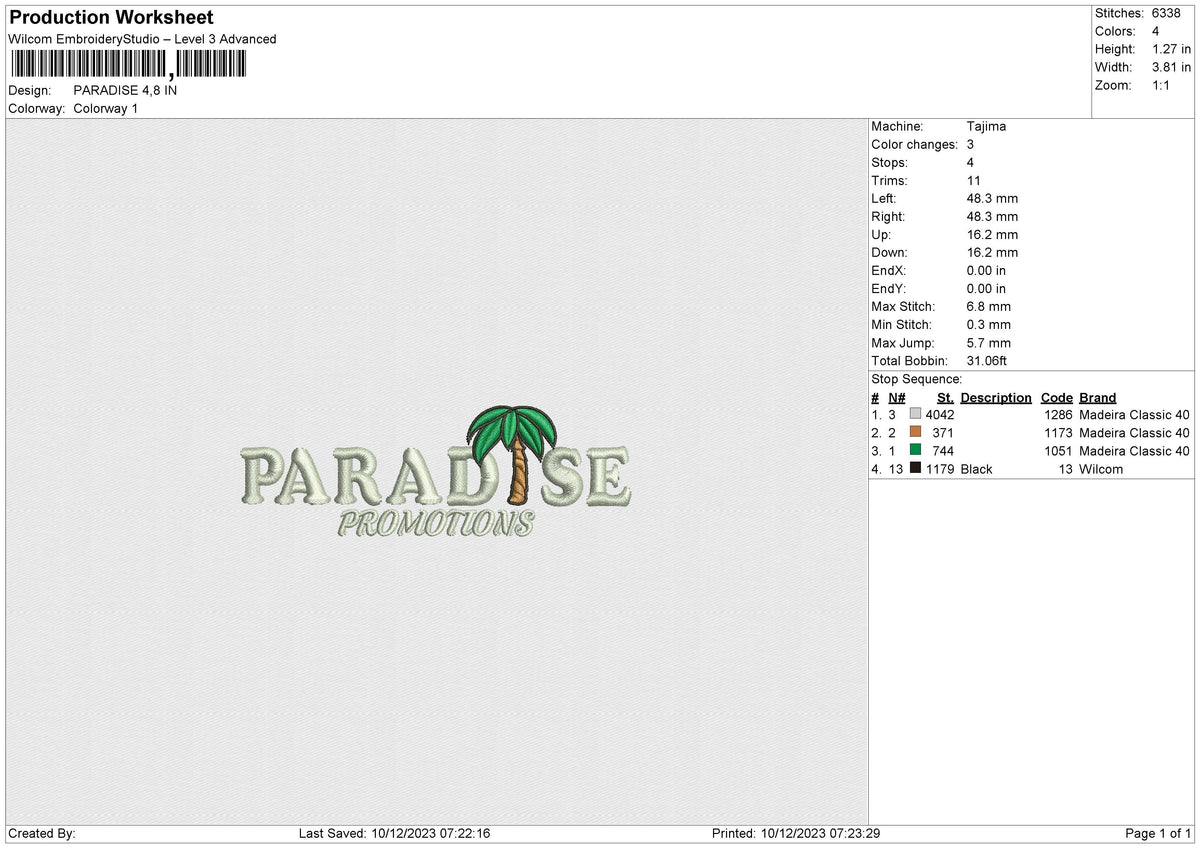Click the Max Stitch value 6.8 mm
This screenshot has height=848, width=1200.
coord(989,306)
